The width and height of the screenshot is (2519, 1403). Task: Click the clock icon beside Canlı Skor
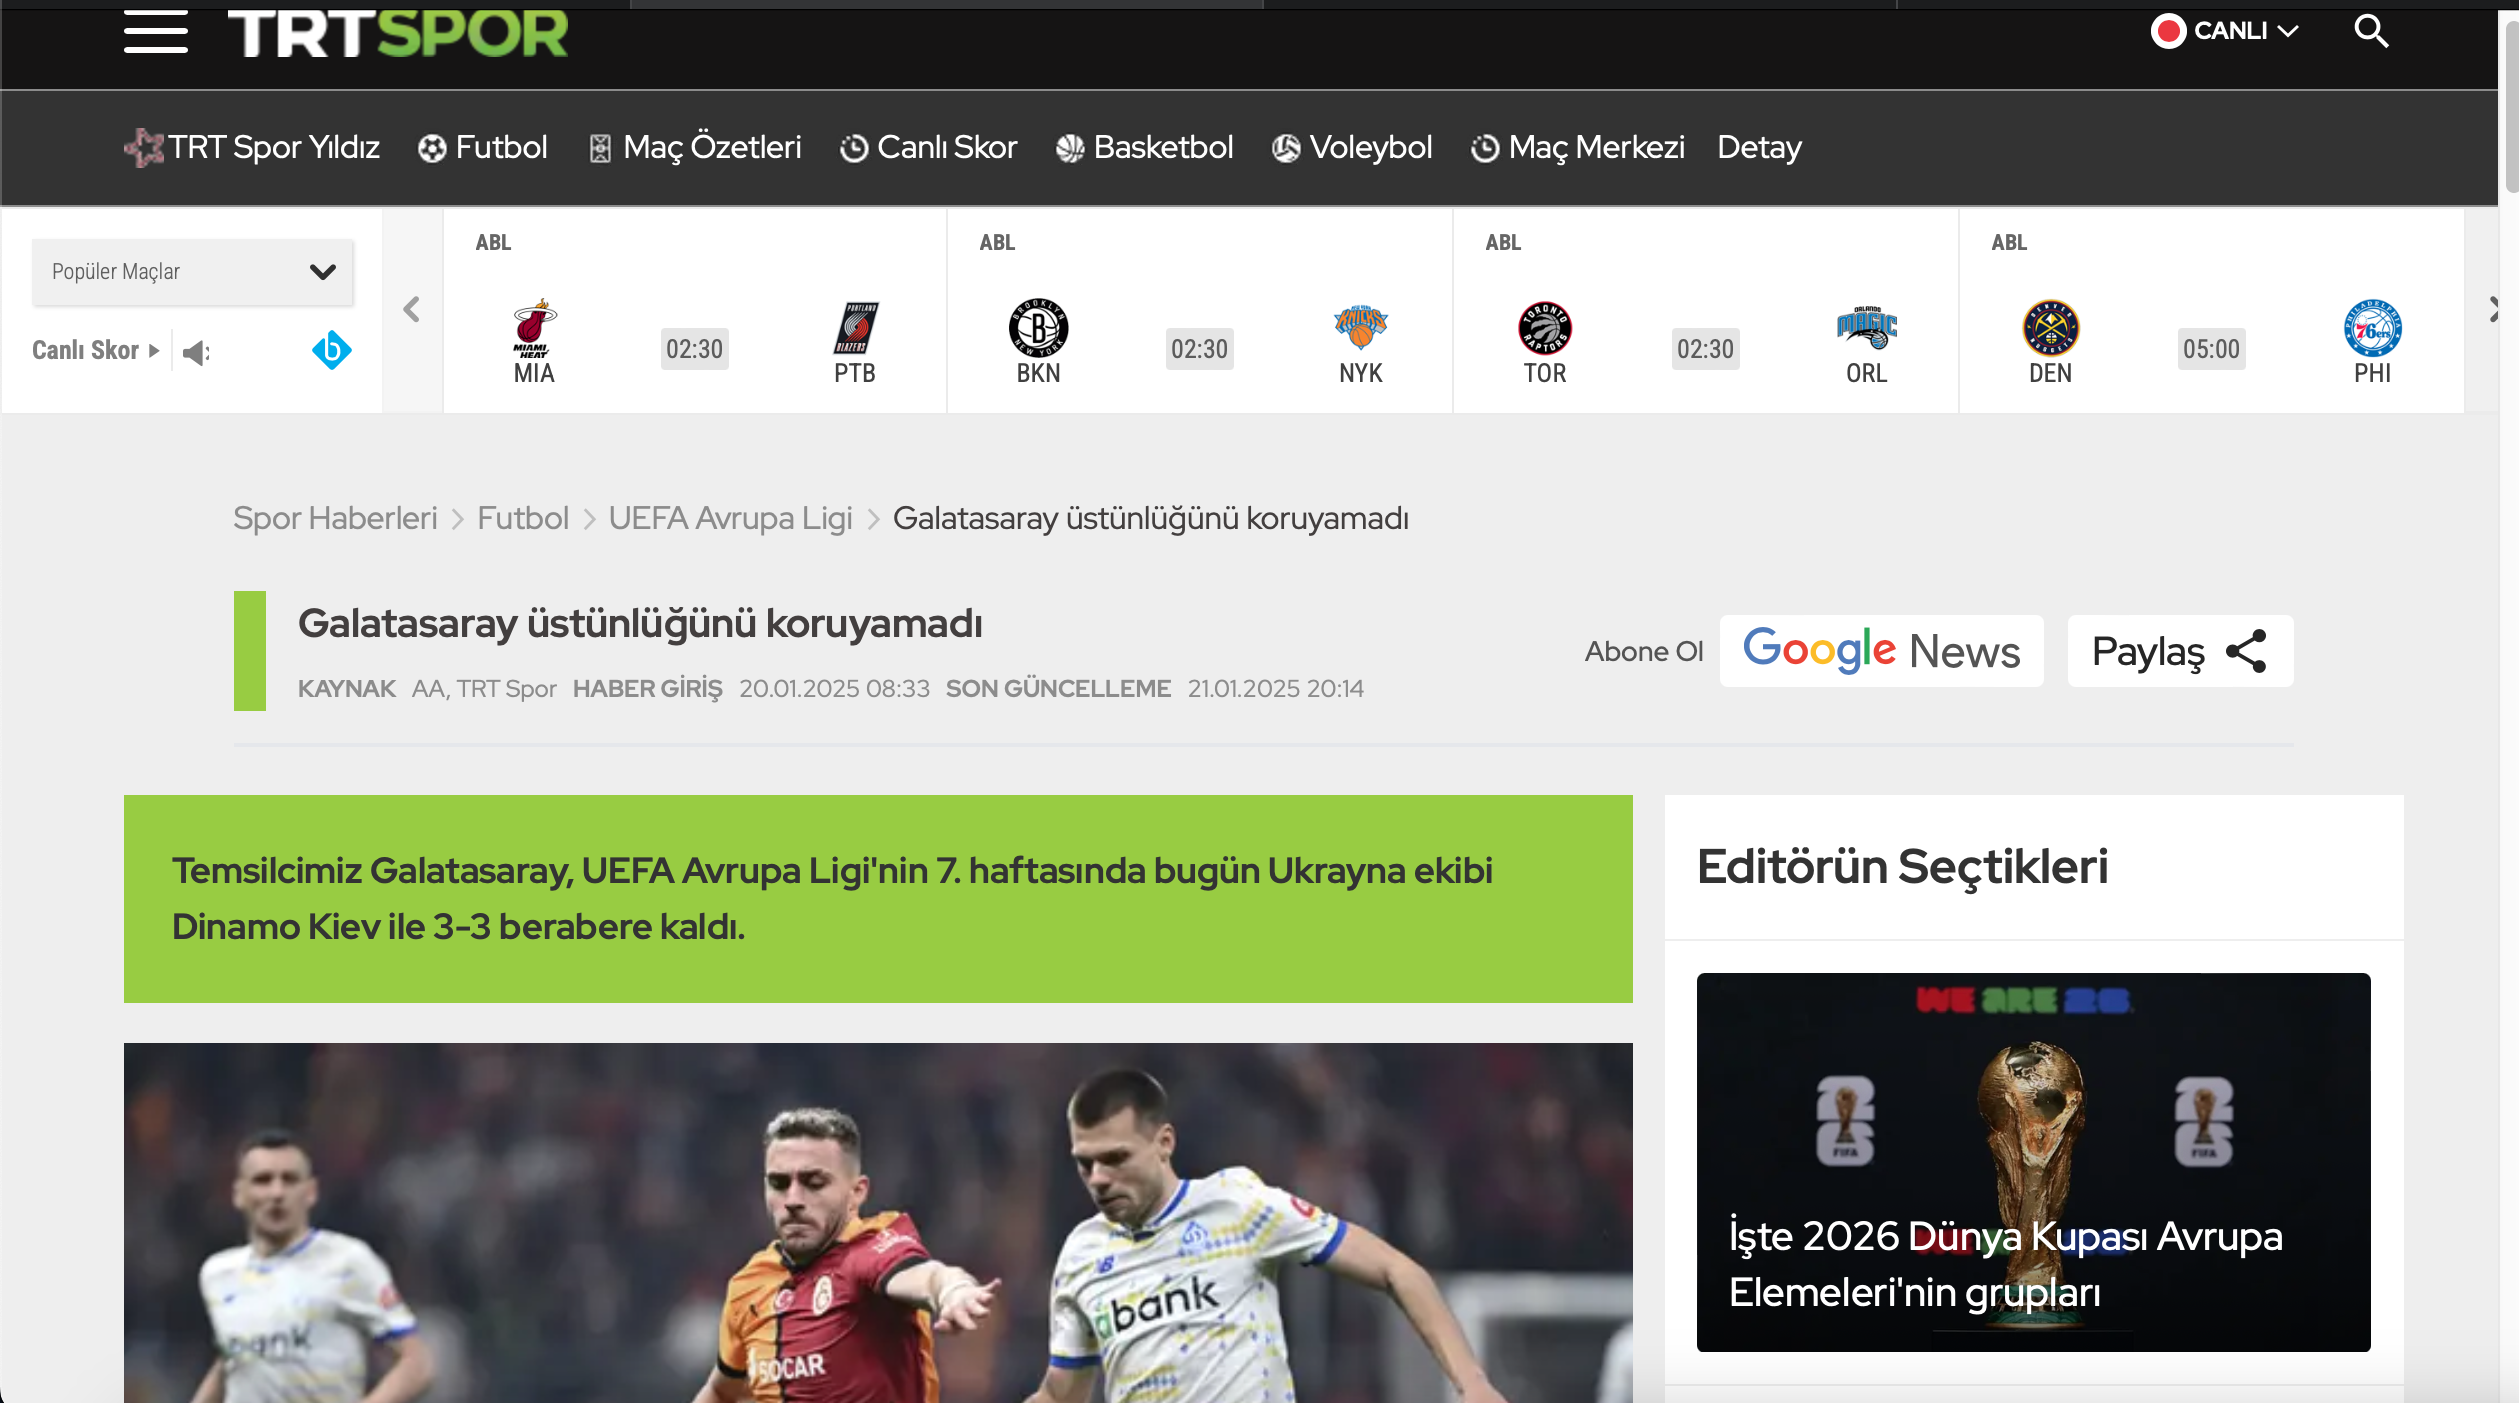click(854, 149)
